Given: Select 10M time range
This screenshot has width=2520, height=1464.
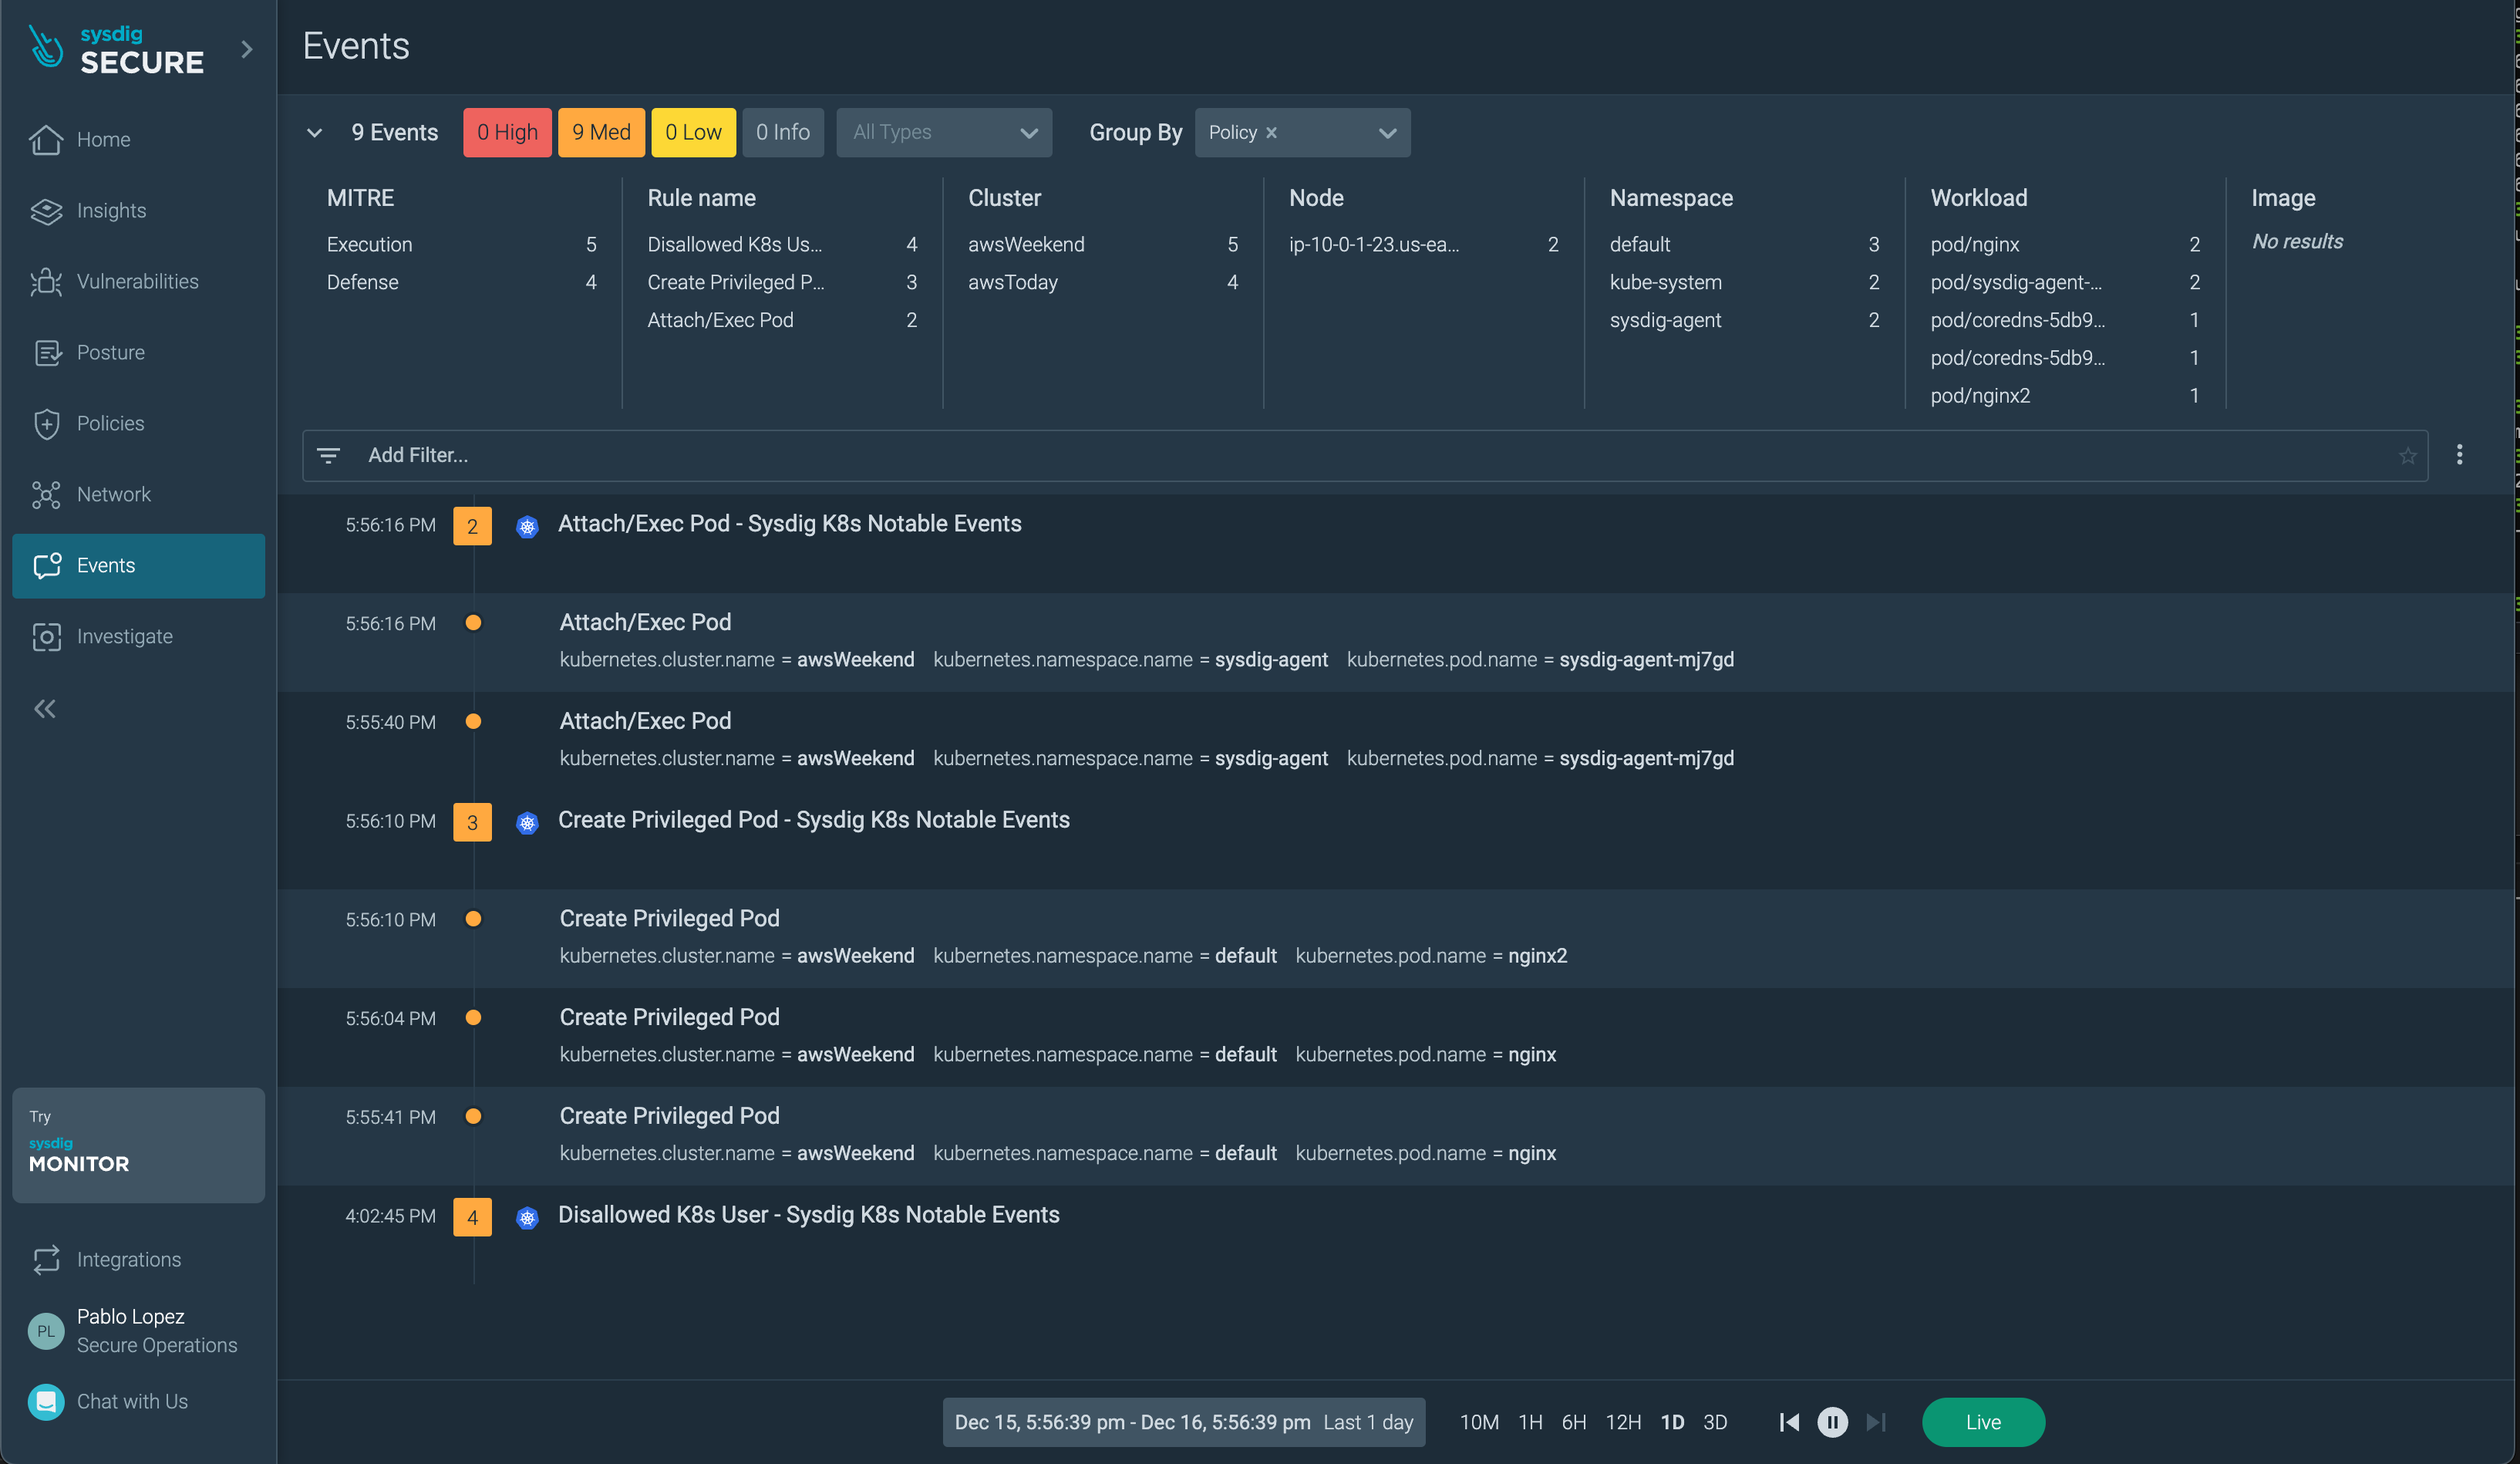Looking at the screenshot, I should tap(1479, 1422).
